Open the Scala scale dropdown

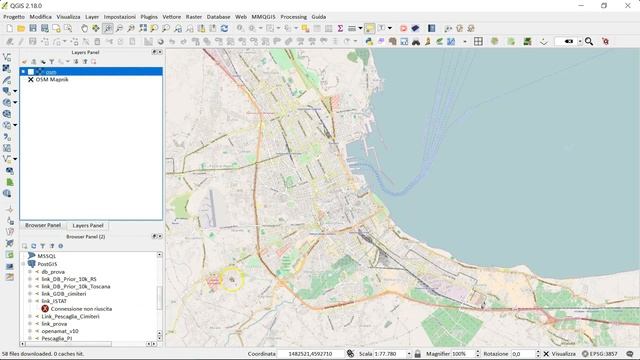[409, 353]
